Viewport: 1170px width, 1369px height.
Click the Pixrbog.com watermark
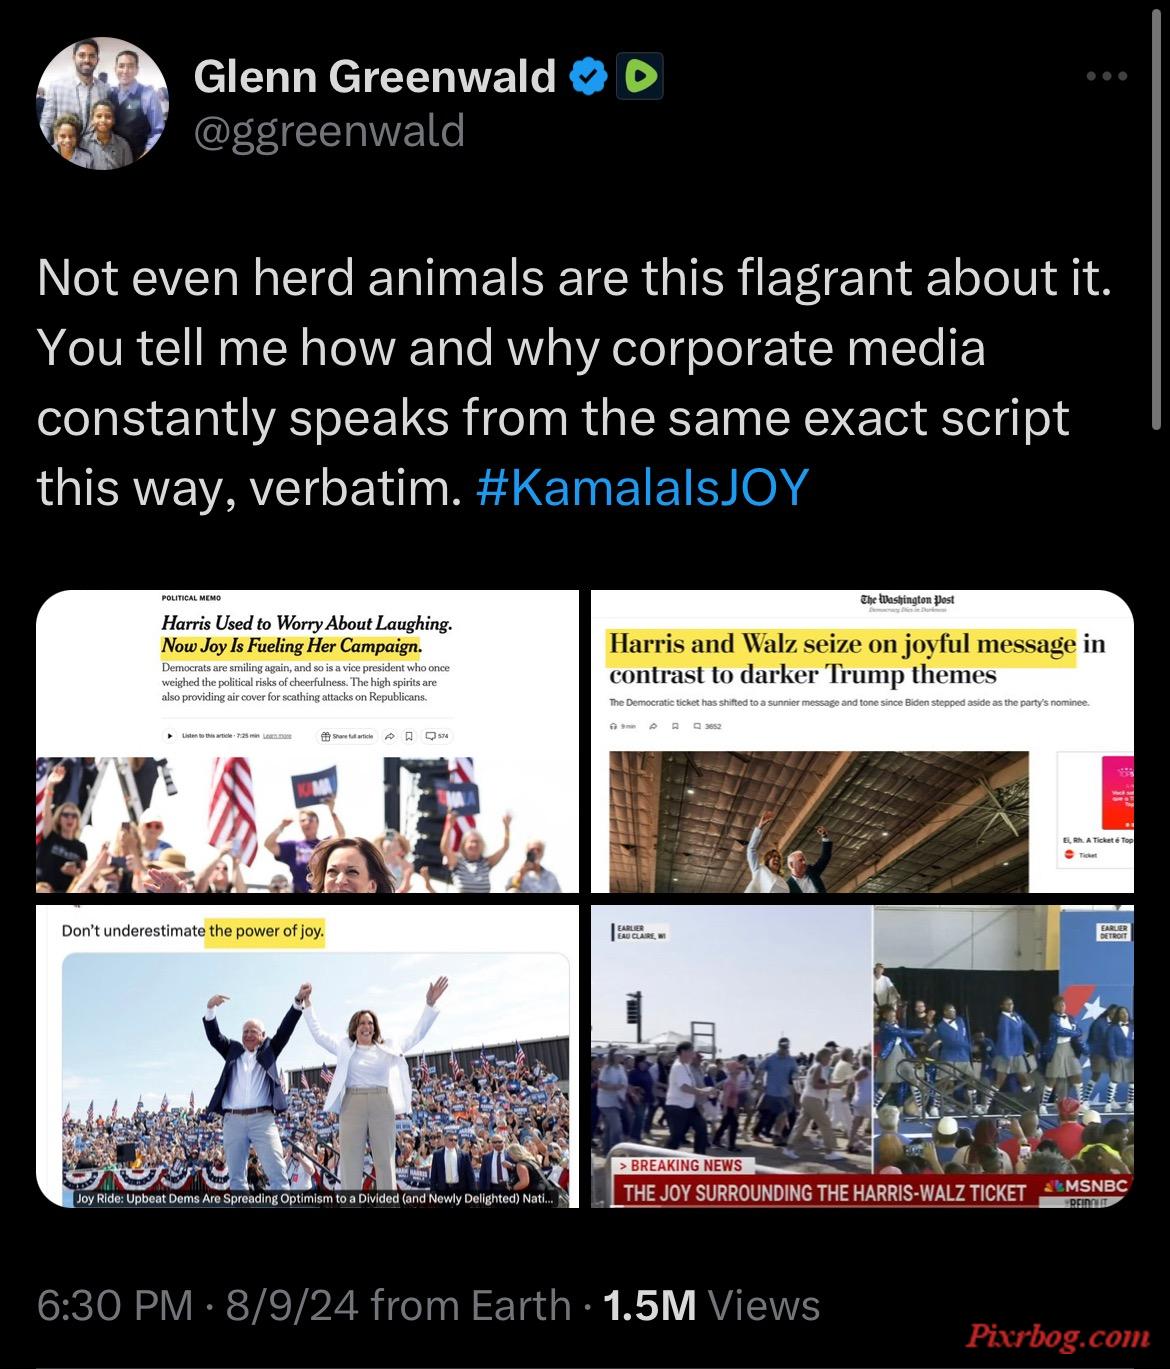pyautogui.click(x=1058, y=1335)
